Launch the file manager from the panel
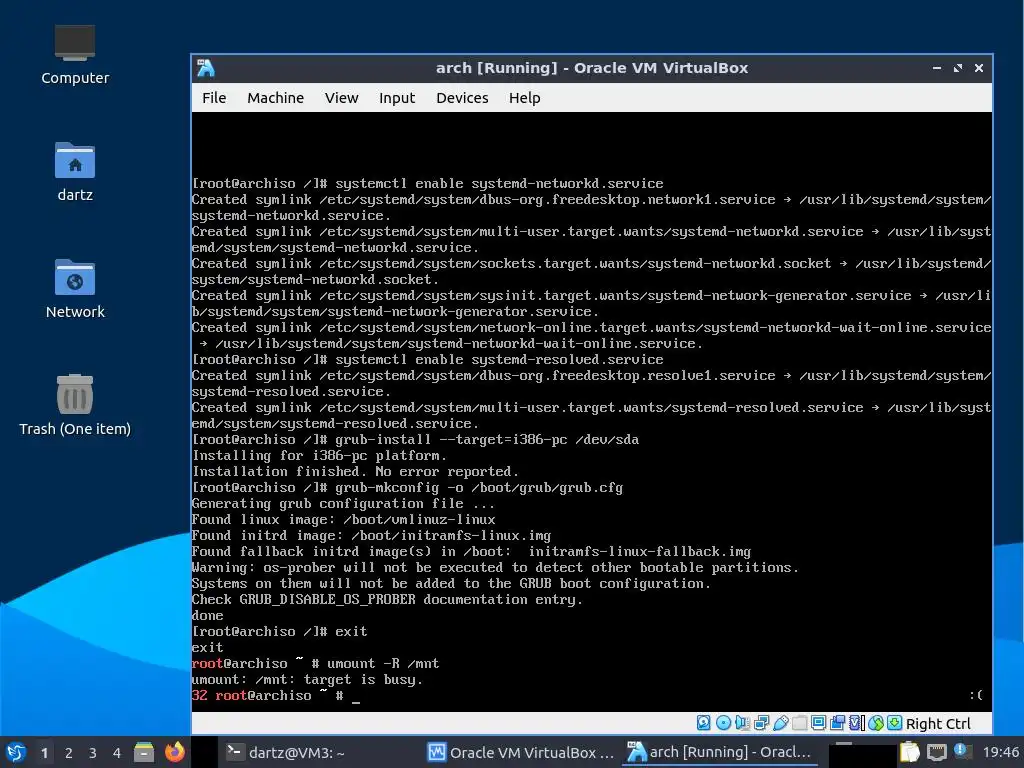 [144, 752]
